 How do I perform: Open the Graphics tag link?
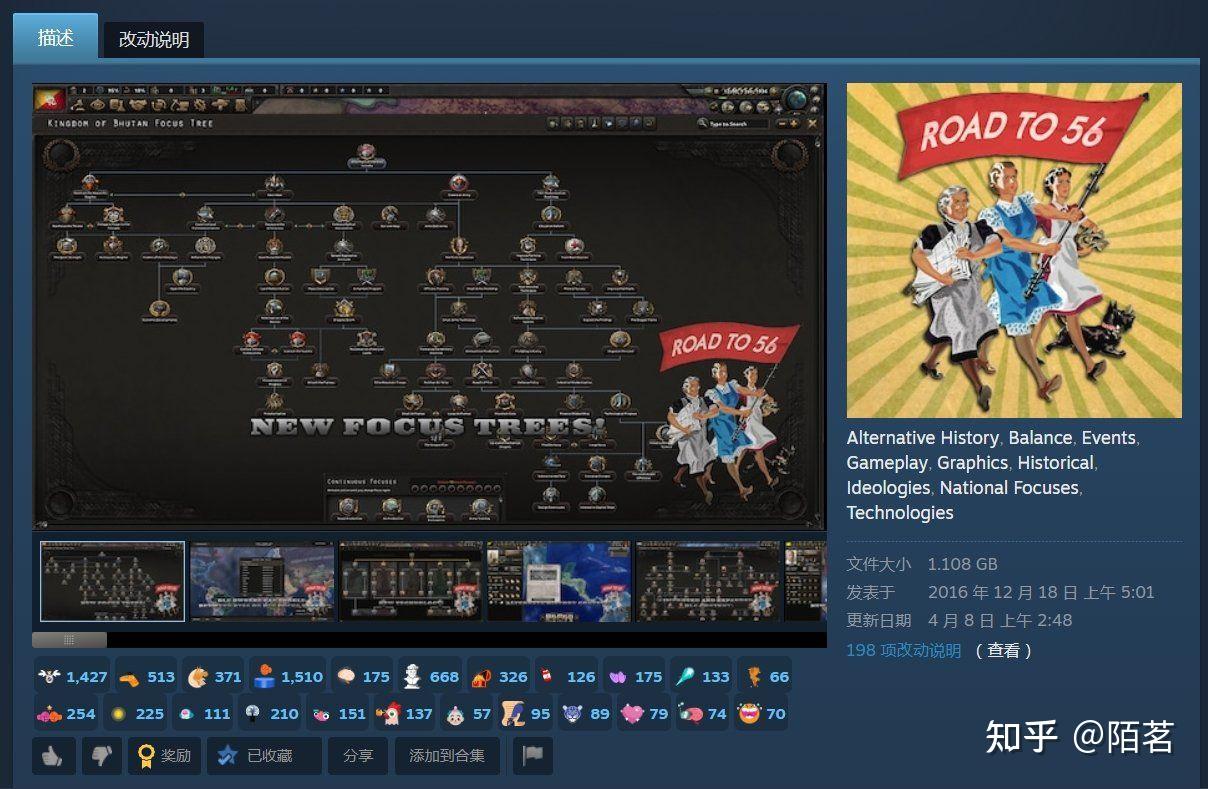[972, 463]
